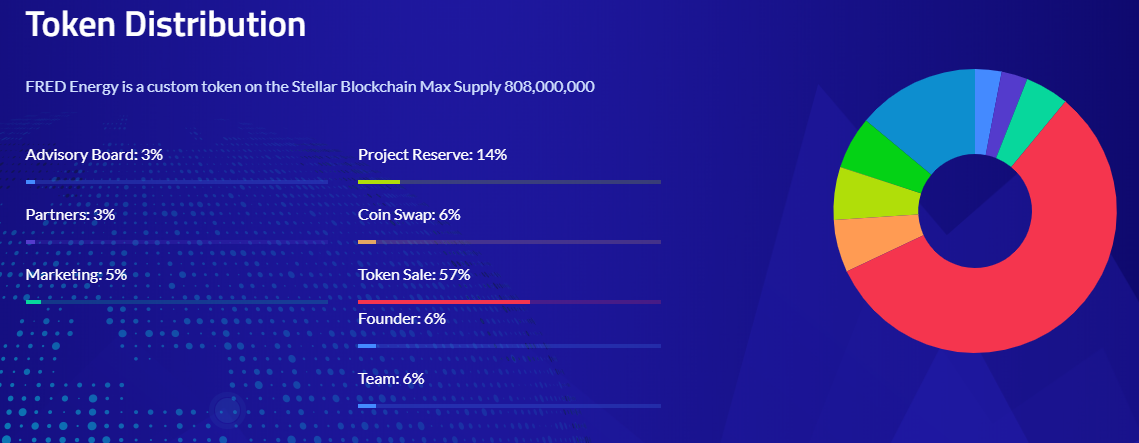
Task: Click the Project Reserve progress bar
Action: (509, 182)
